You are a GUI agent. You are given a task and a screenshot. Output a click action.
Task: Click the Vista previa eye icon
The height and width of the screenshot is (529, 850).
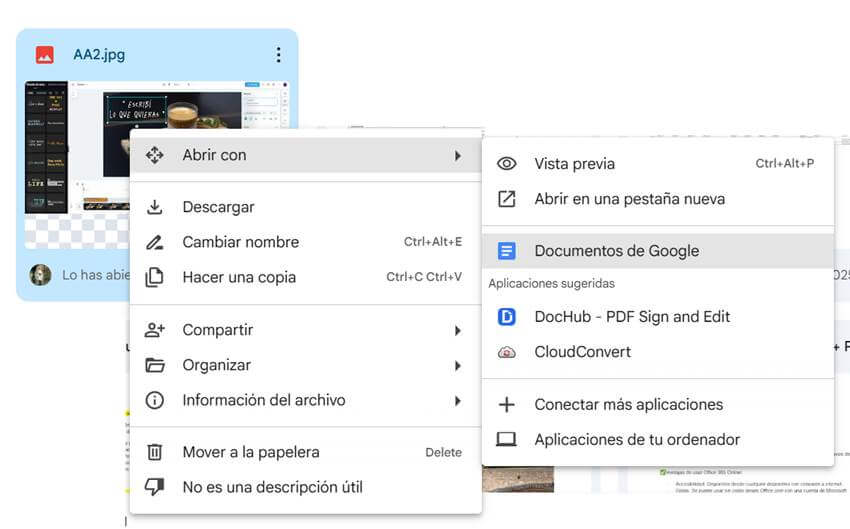tap(506, 164)
